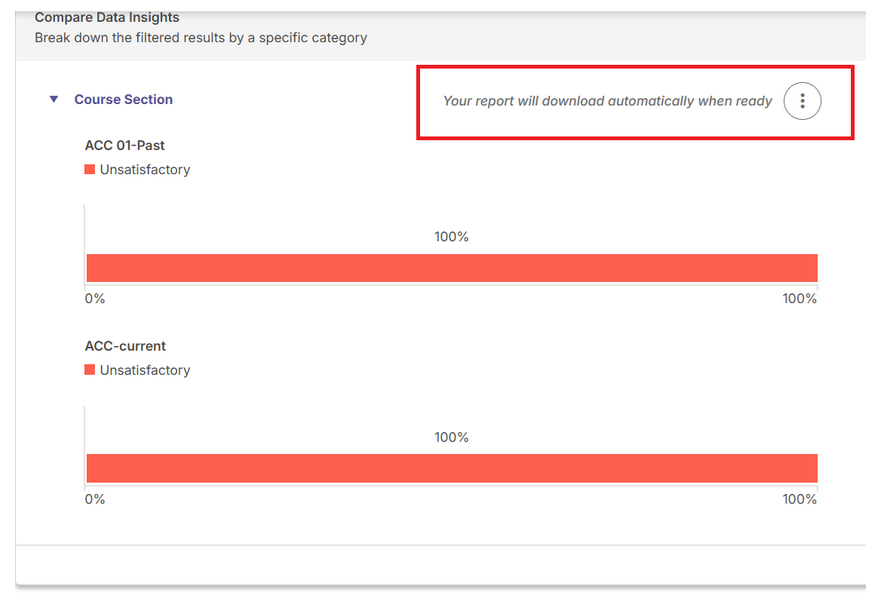This screenshot has height=612, width=879.
Task: Click the Course Section heading link
Action: [x=123, y=99]
